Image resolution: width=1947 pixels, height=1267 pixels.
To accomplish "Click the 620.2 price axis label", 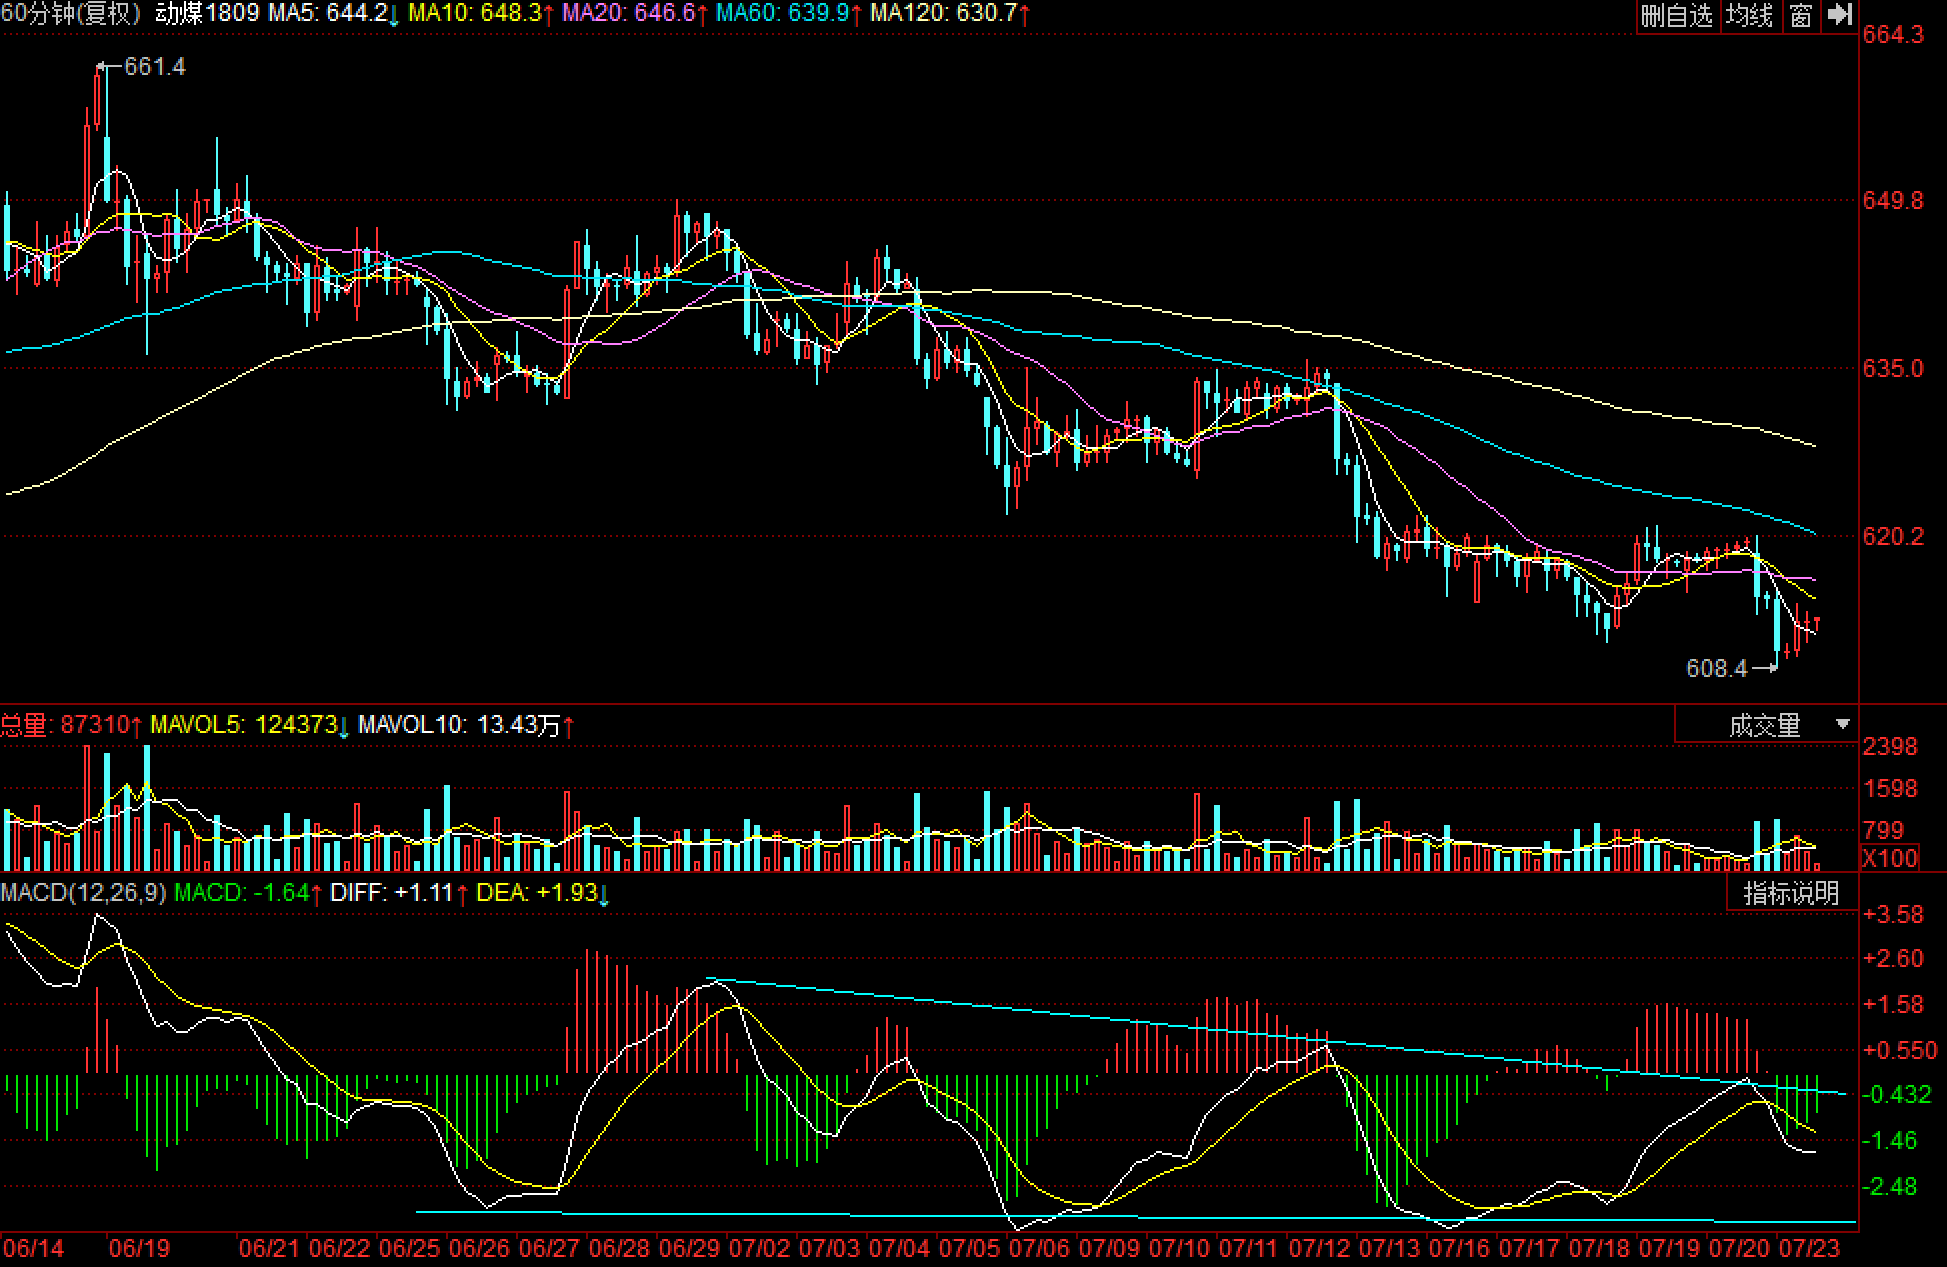I will click(x=1892, y=537).
